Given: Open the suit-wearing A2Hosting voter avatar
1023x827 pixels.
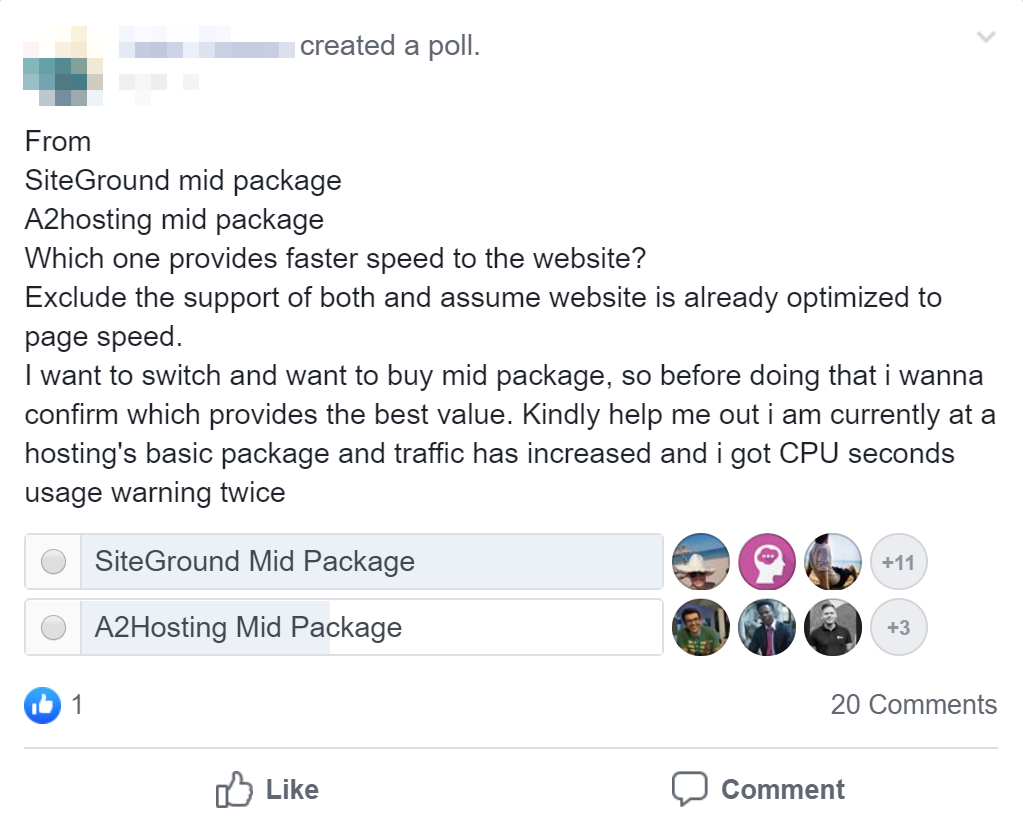Looking at the screenshot, I should pos(767,628).
